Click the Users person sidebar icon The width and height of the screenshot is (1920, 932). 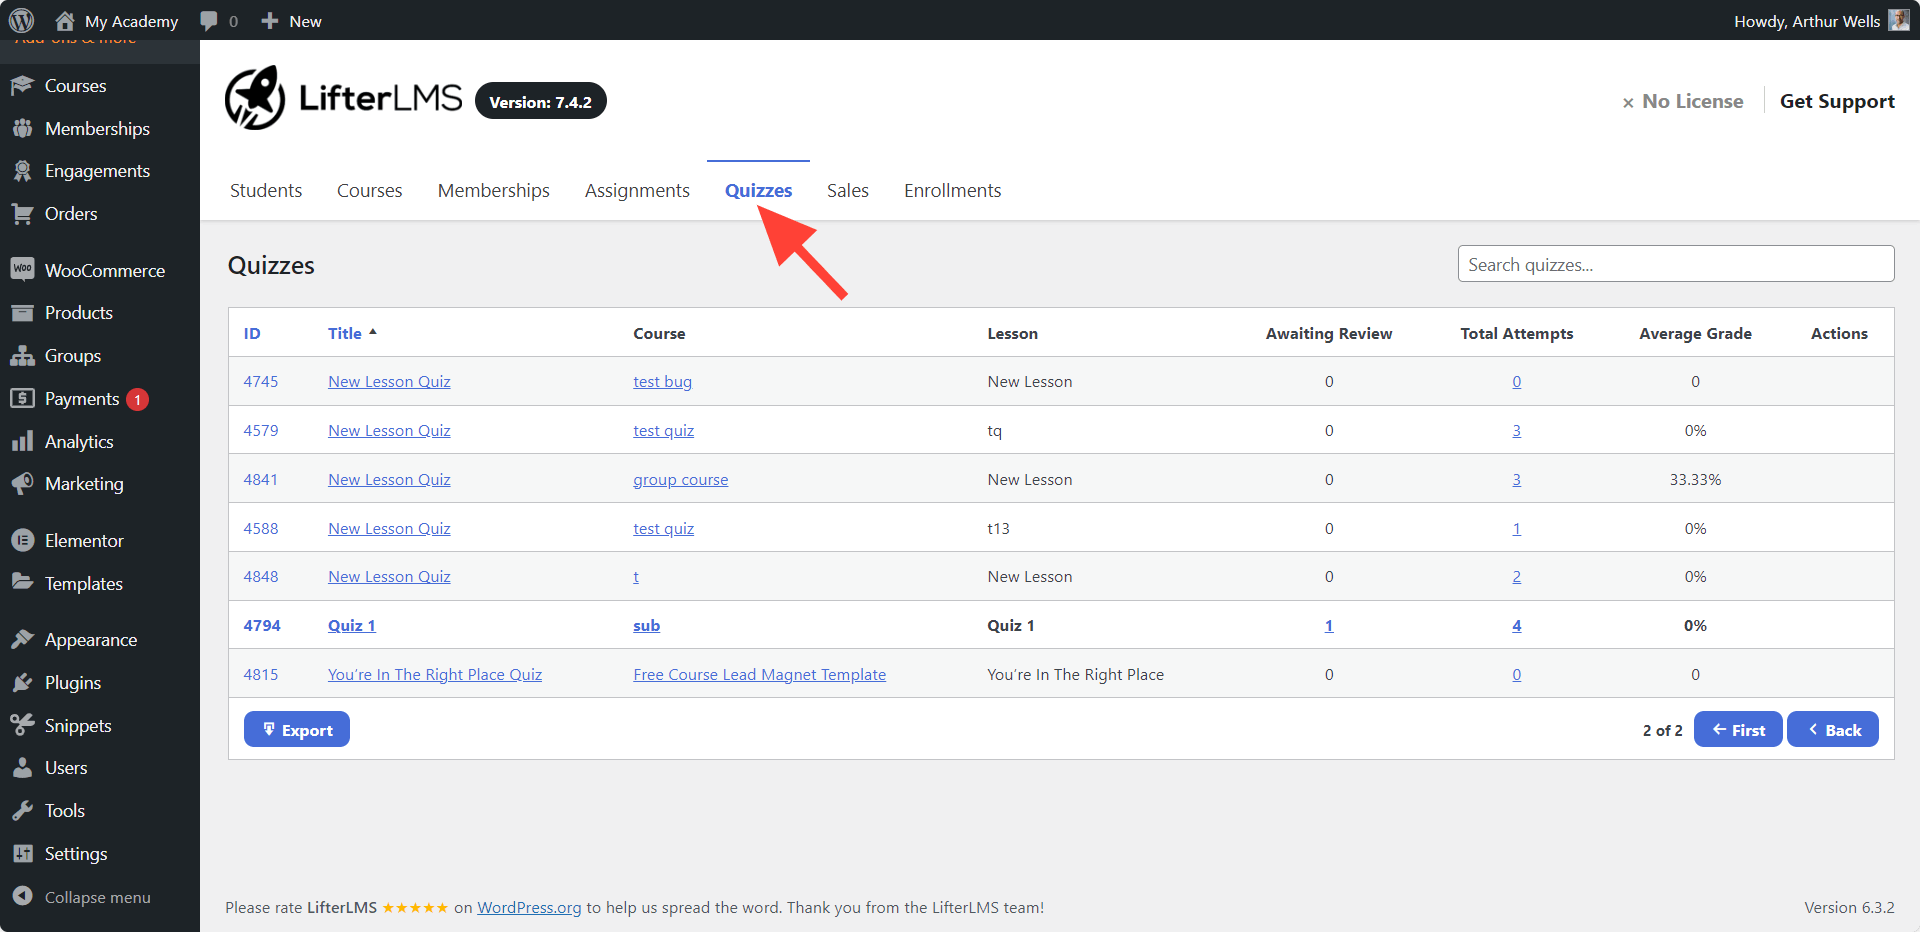pos(22,768)
